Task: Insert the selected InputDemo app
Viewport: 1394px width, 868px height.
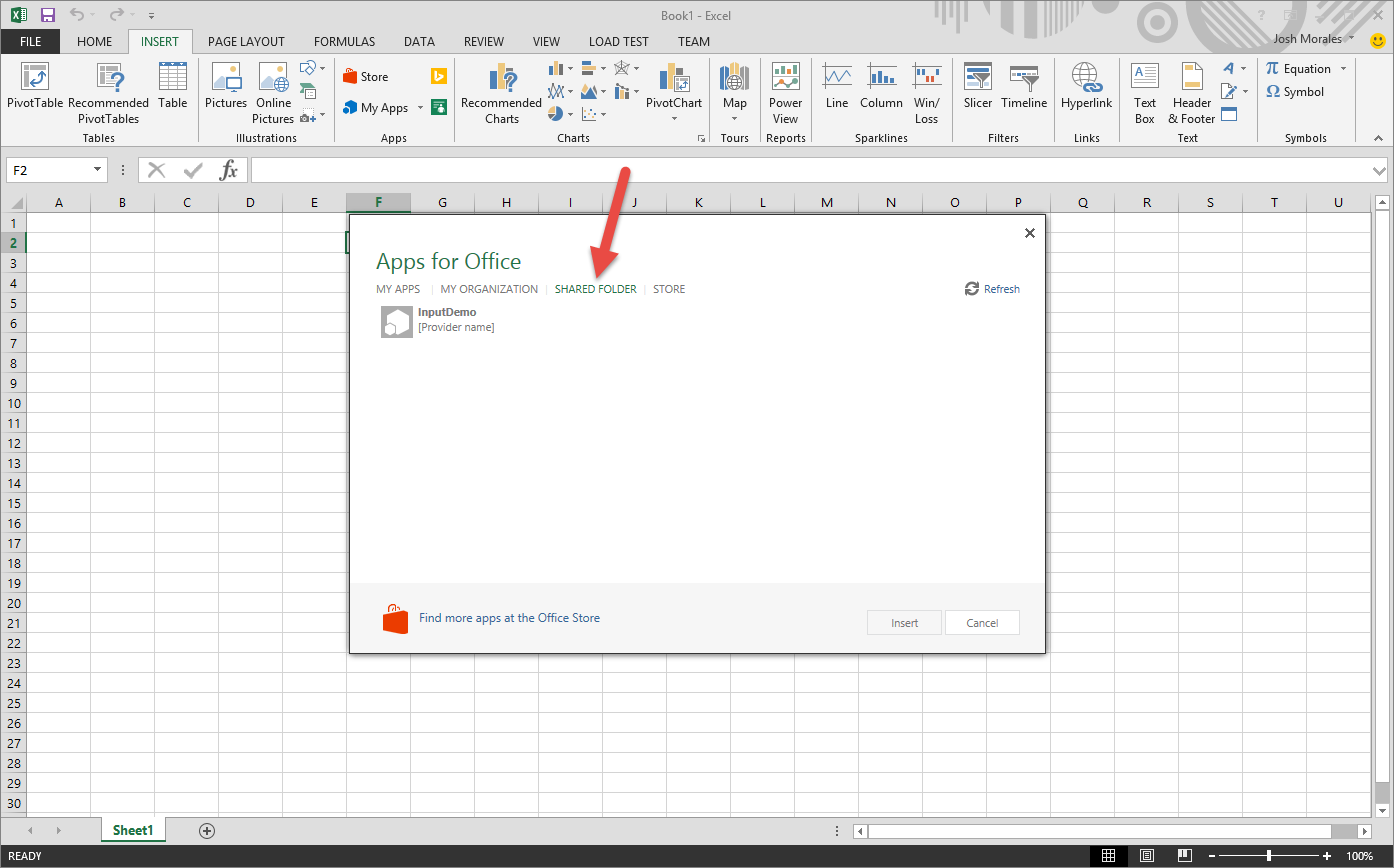Action: [903, 622]
